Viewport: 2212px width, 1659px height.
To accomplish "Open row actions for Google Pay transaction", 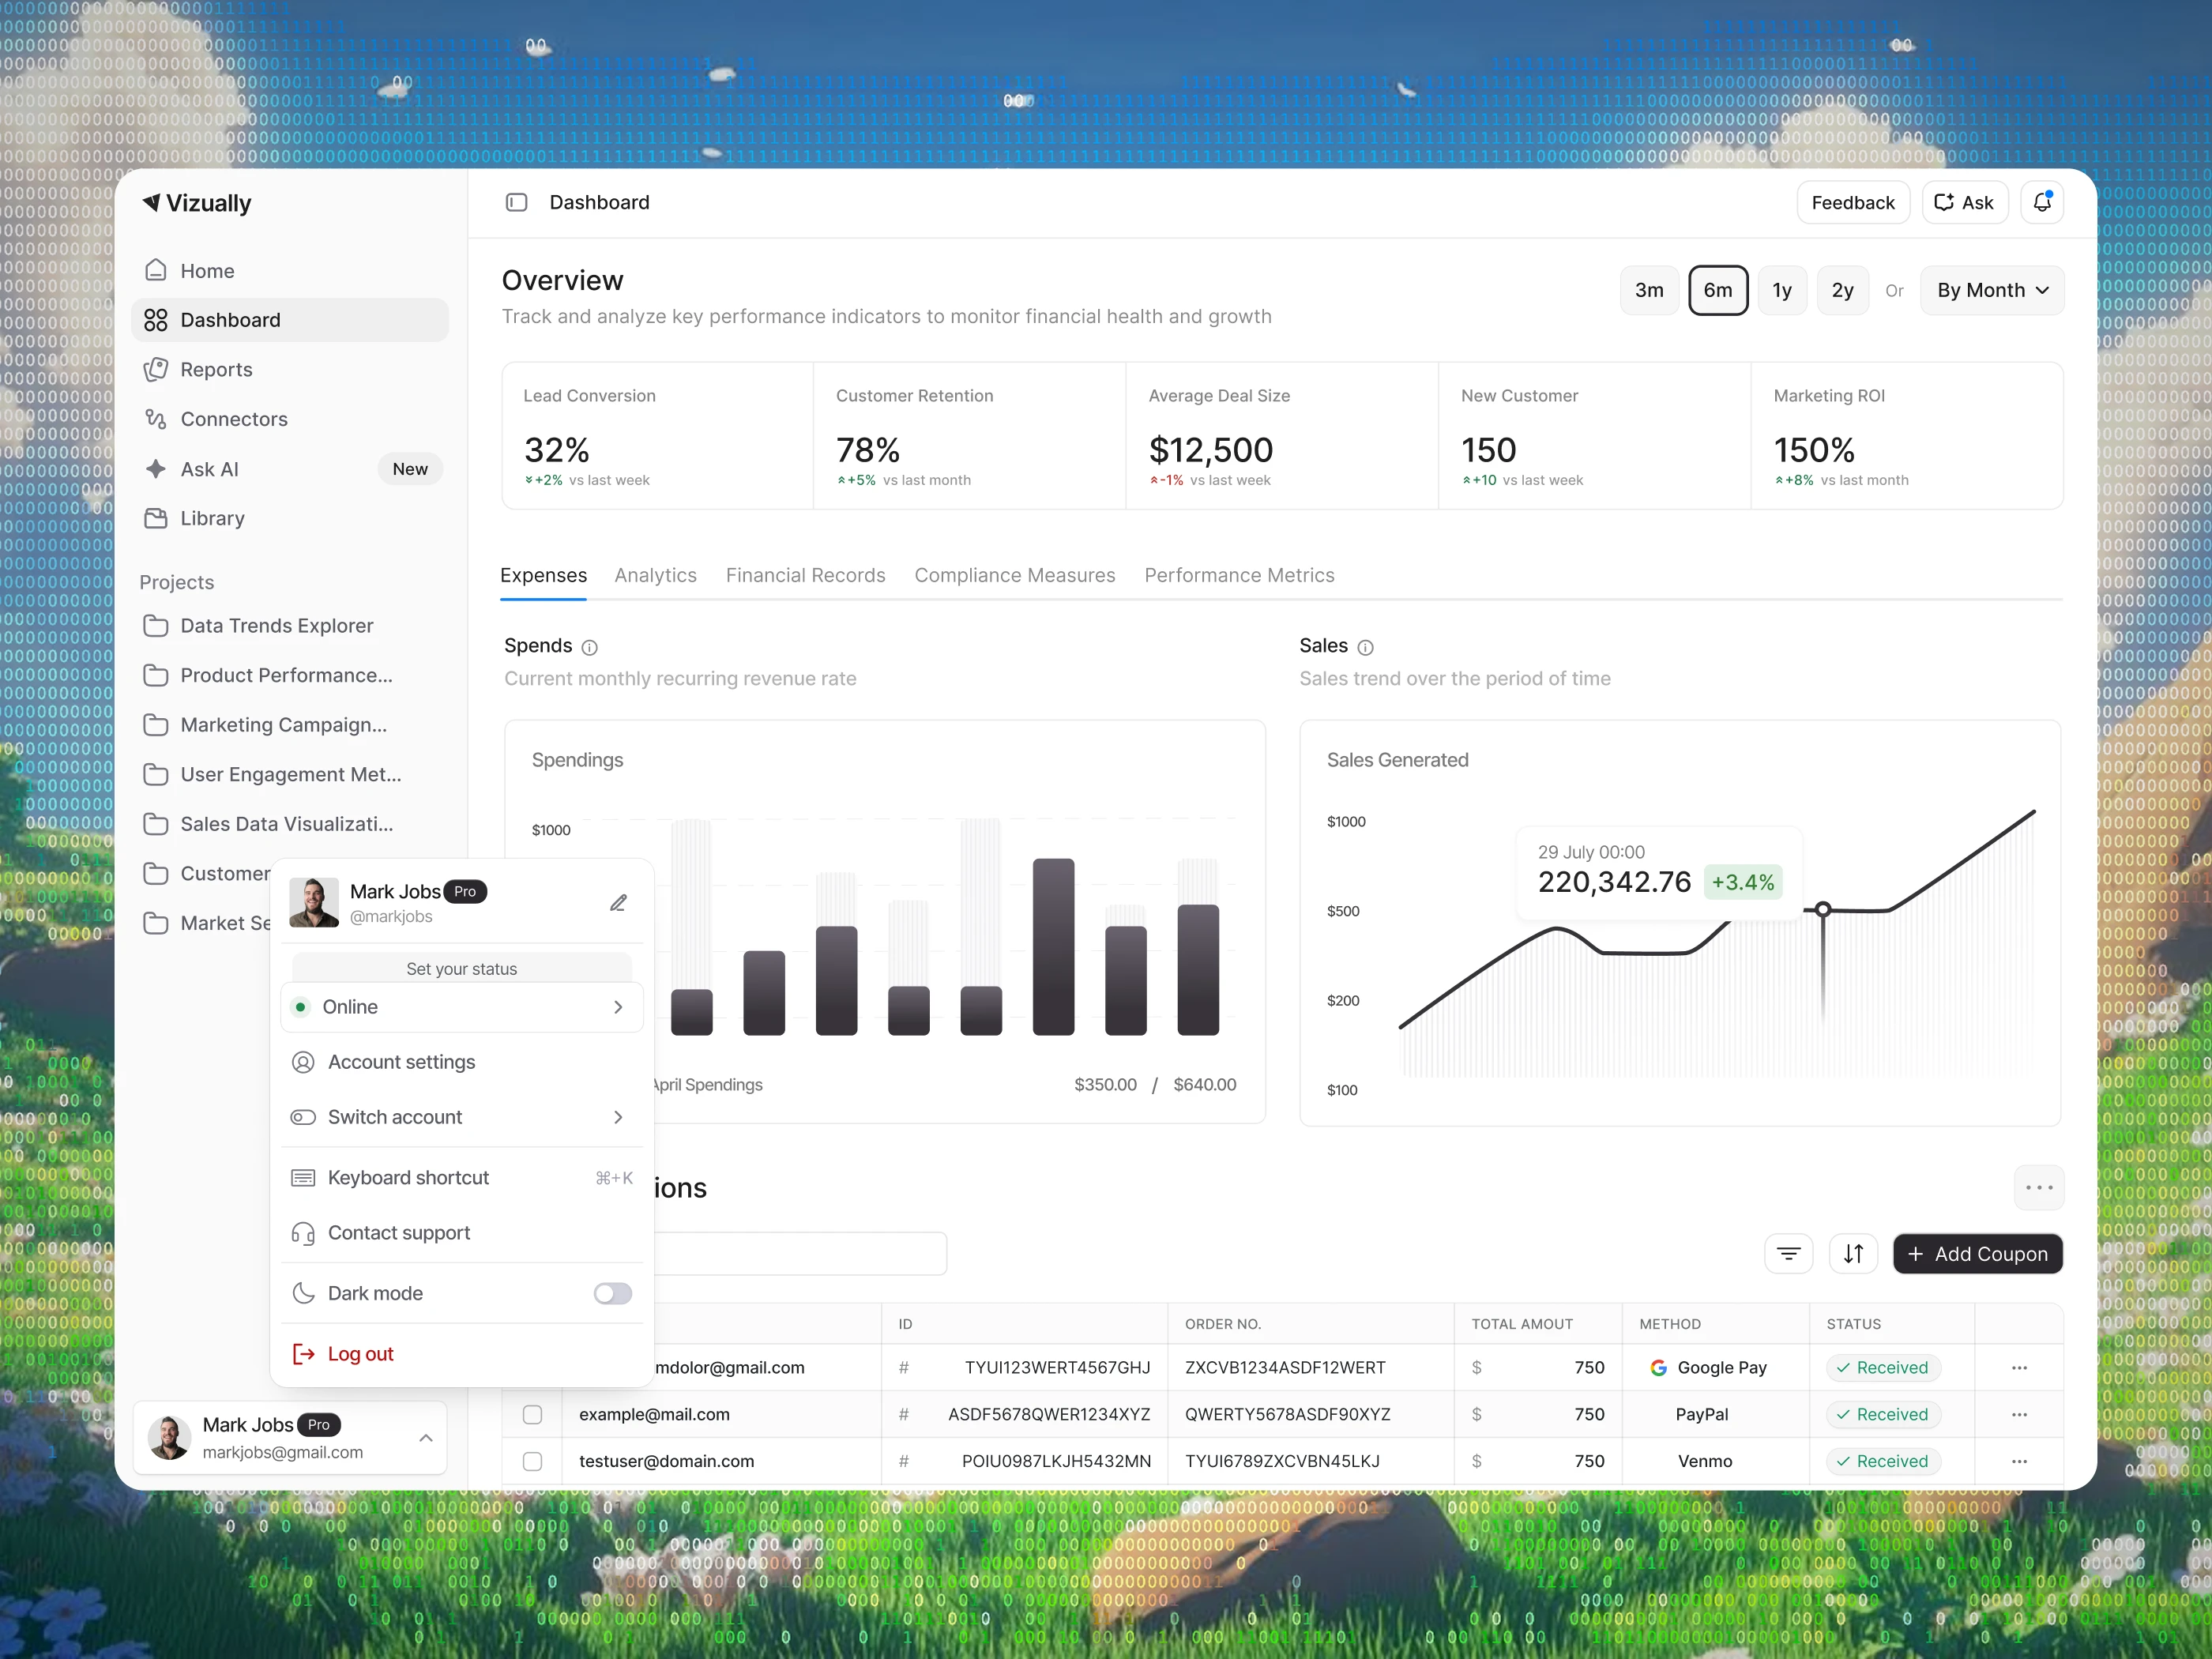I will pyautogui.click(x=2019, y=1367).
